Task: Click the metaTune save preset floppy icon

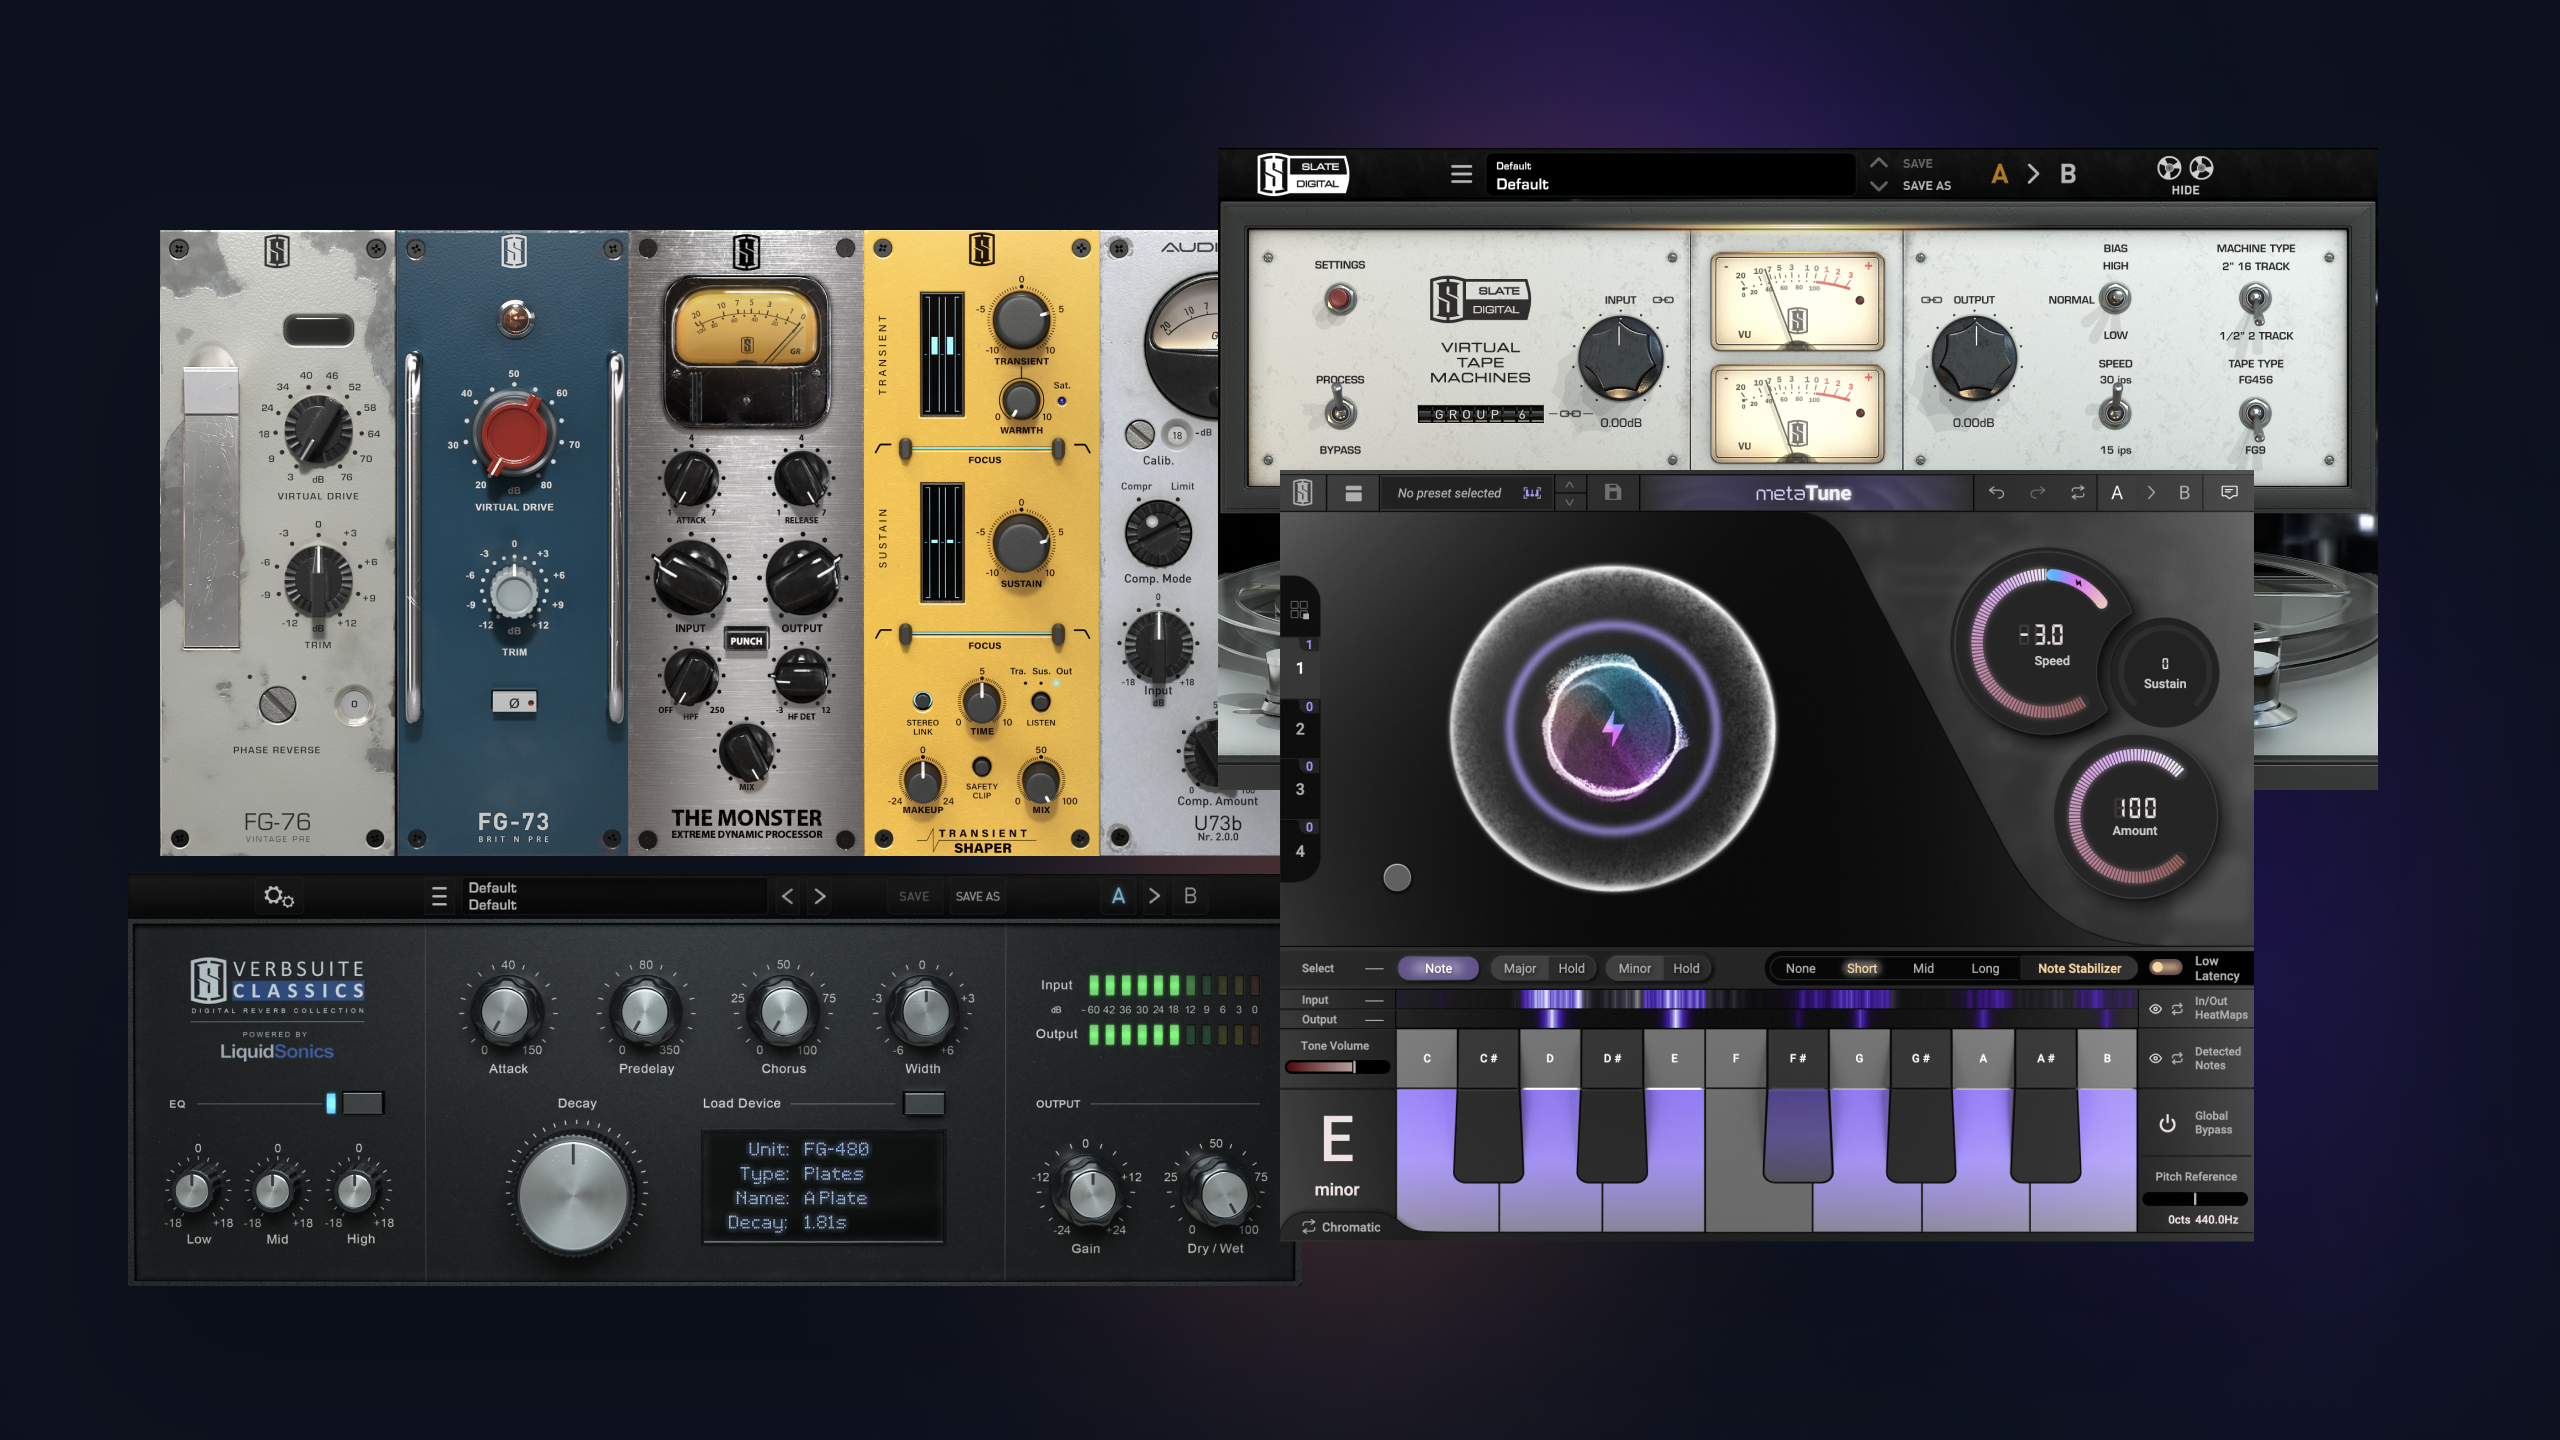Action: pyautogui.click(x=1612, y=492)
